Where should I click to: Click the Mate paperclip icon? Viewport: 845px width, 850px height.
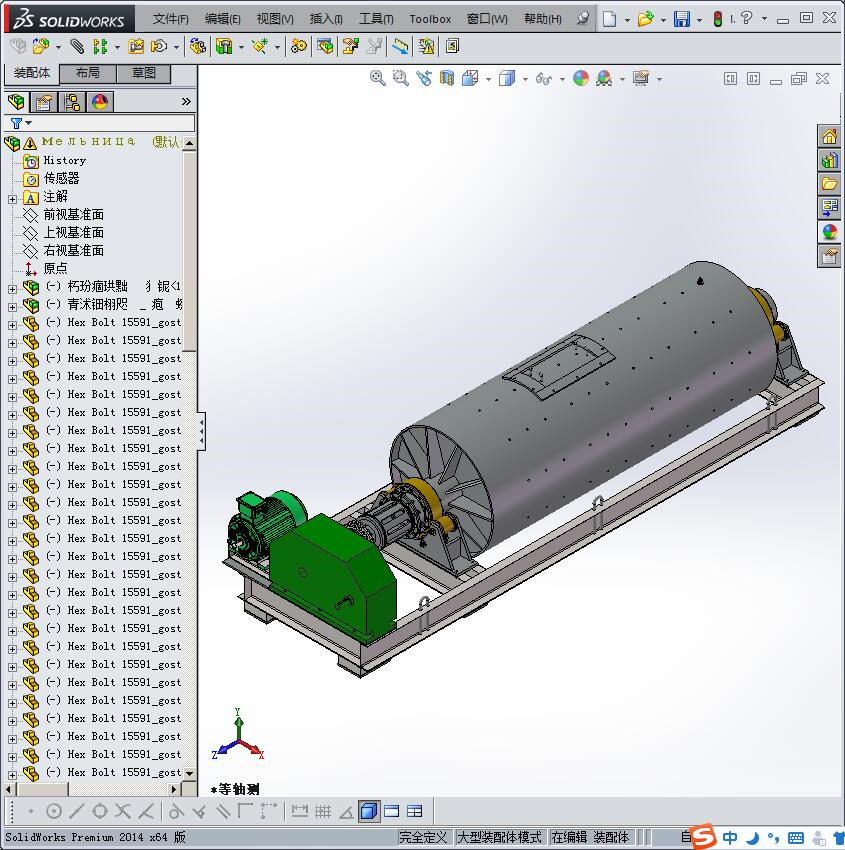click(x=77, y=47)
